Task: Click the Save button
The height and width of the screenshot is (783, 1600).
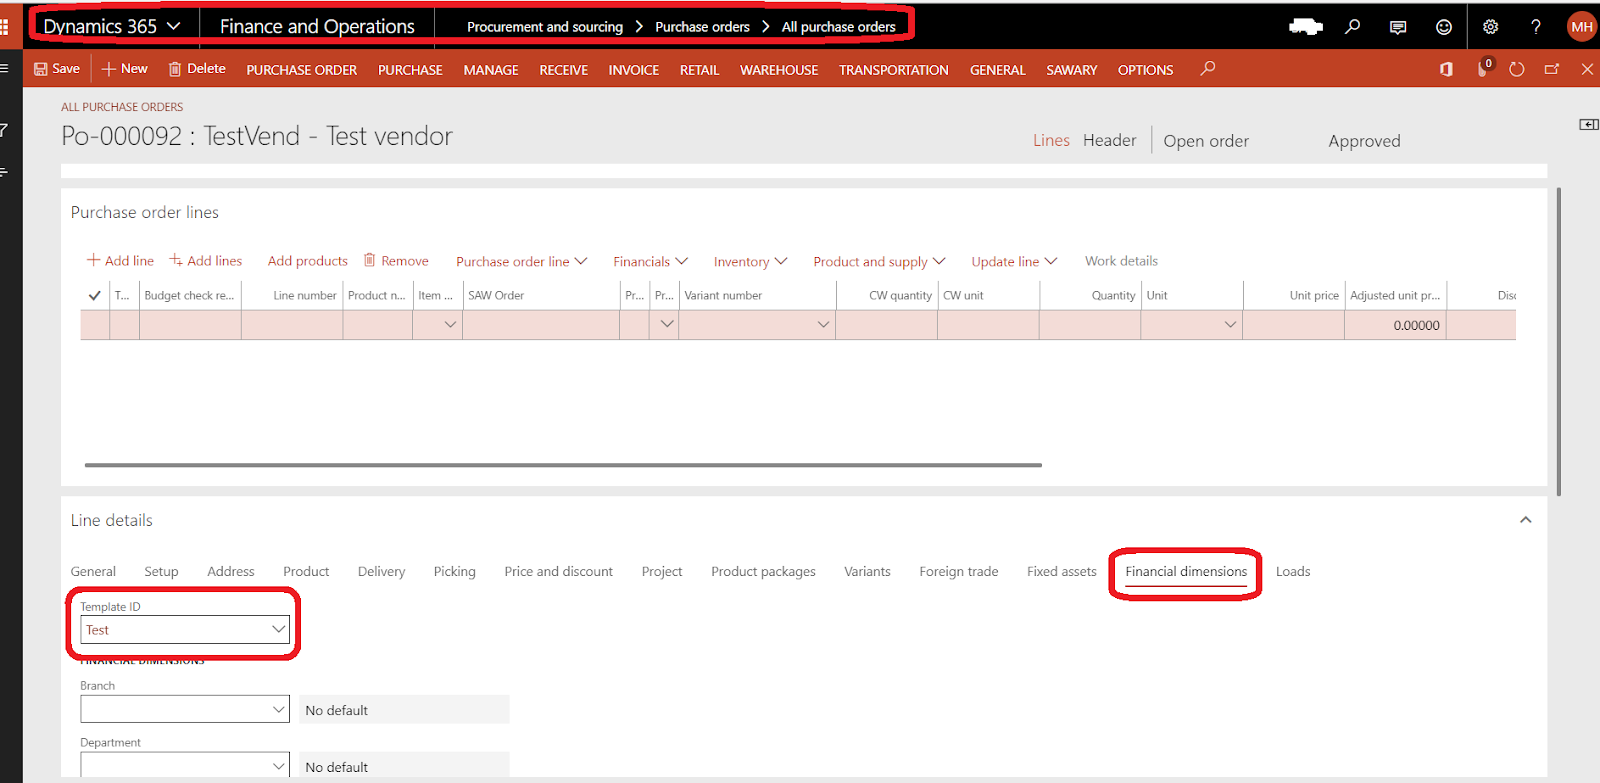Action: click(x=57, y=68)
